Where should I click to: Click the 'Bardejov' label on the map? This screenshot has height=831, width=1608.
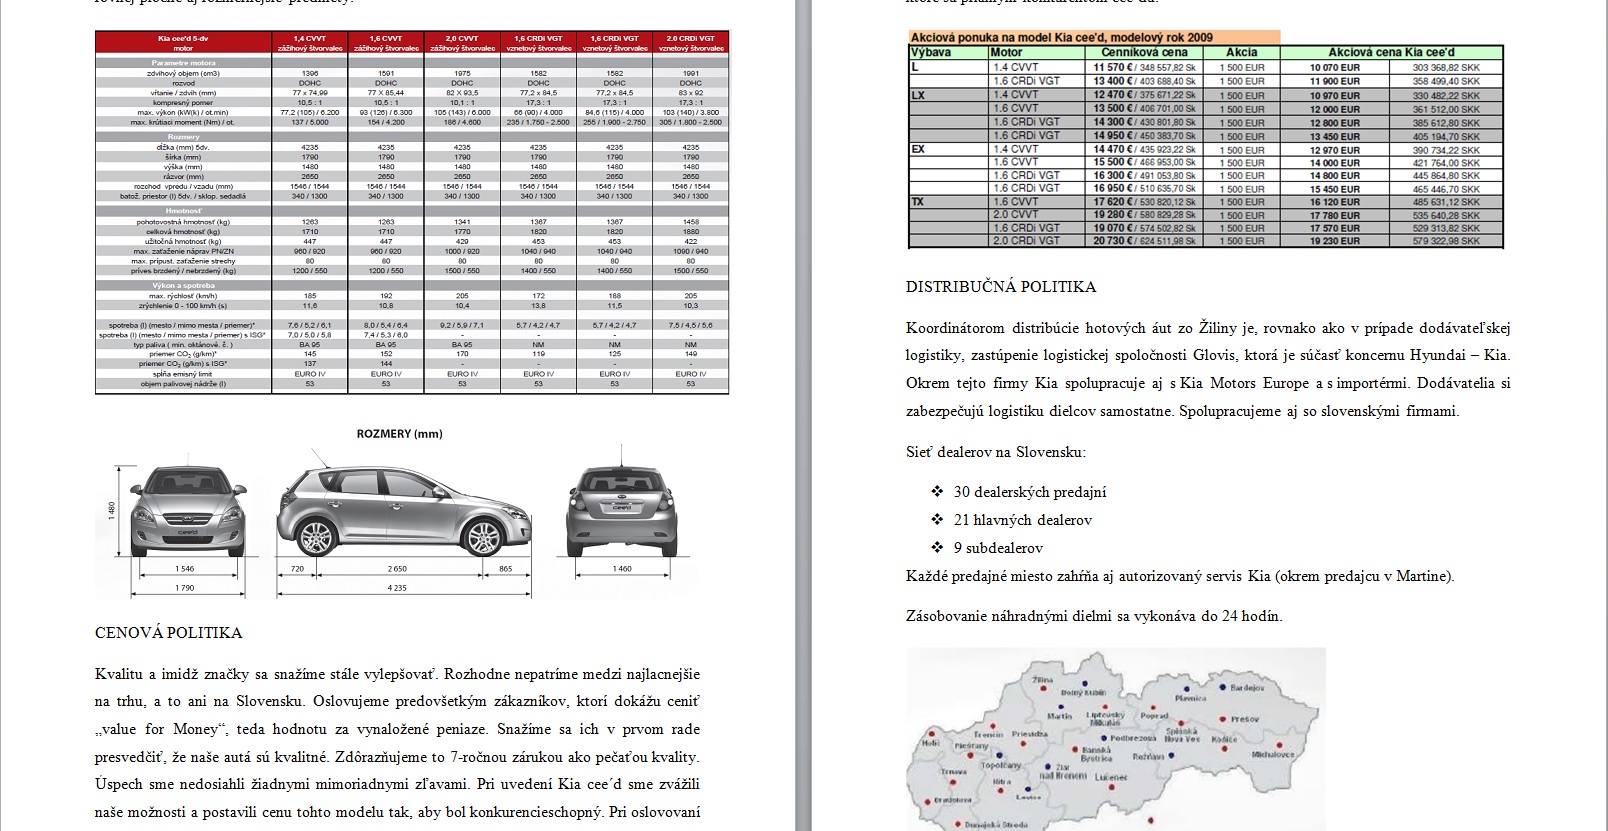coord(1247,688)
